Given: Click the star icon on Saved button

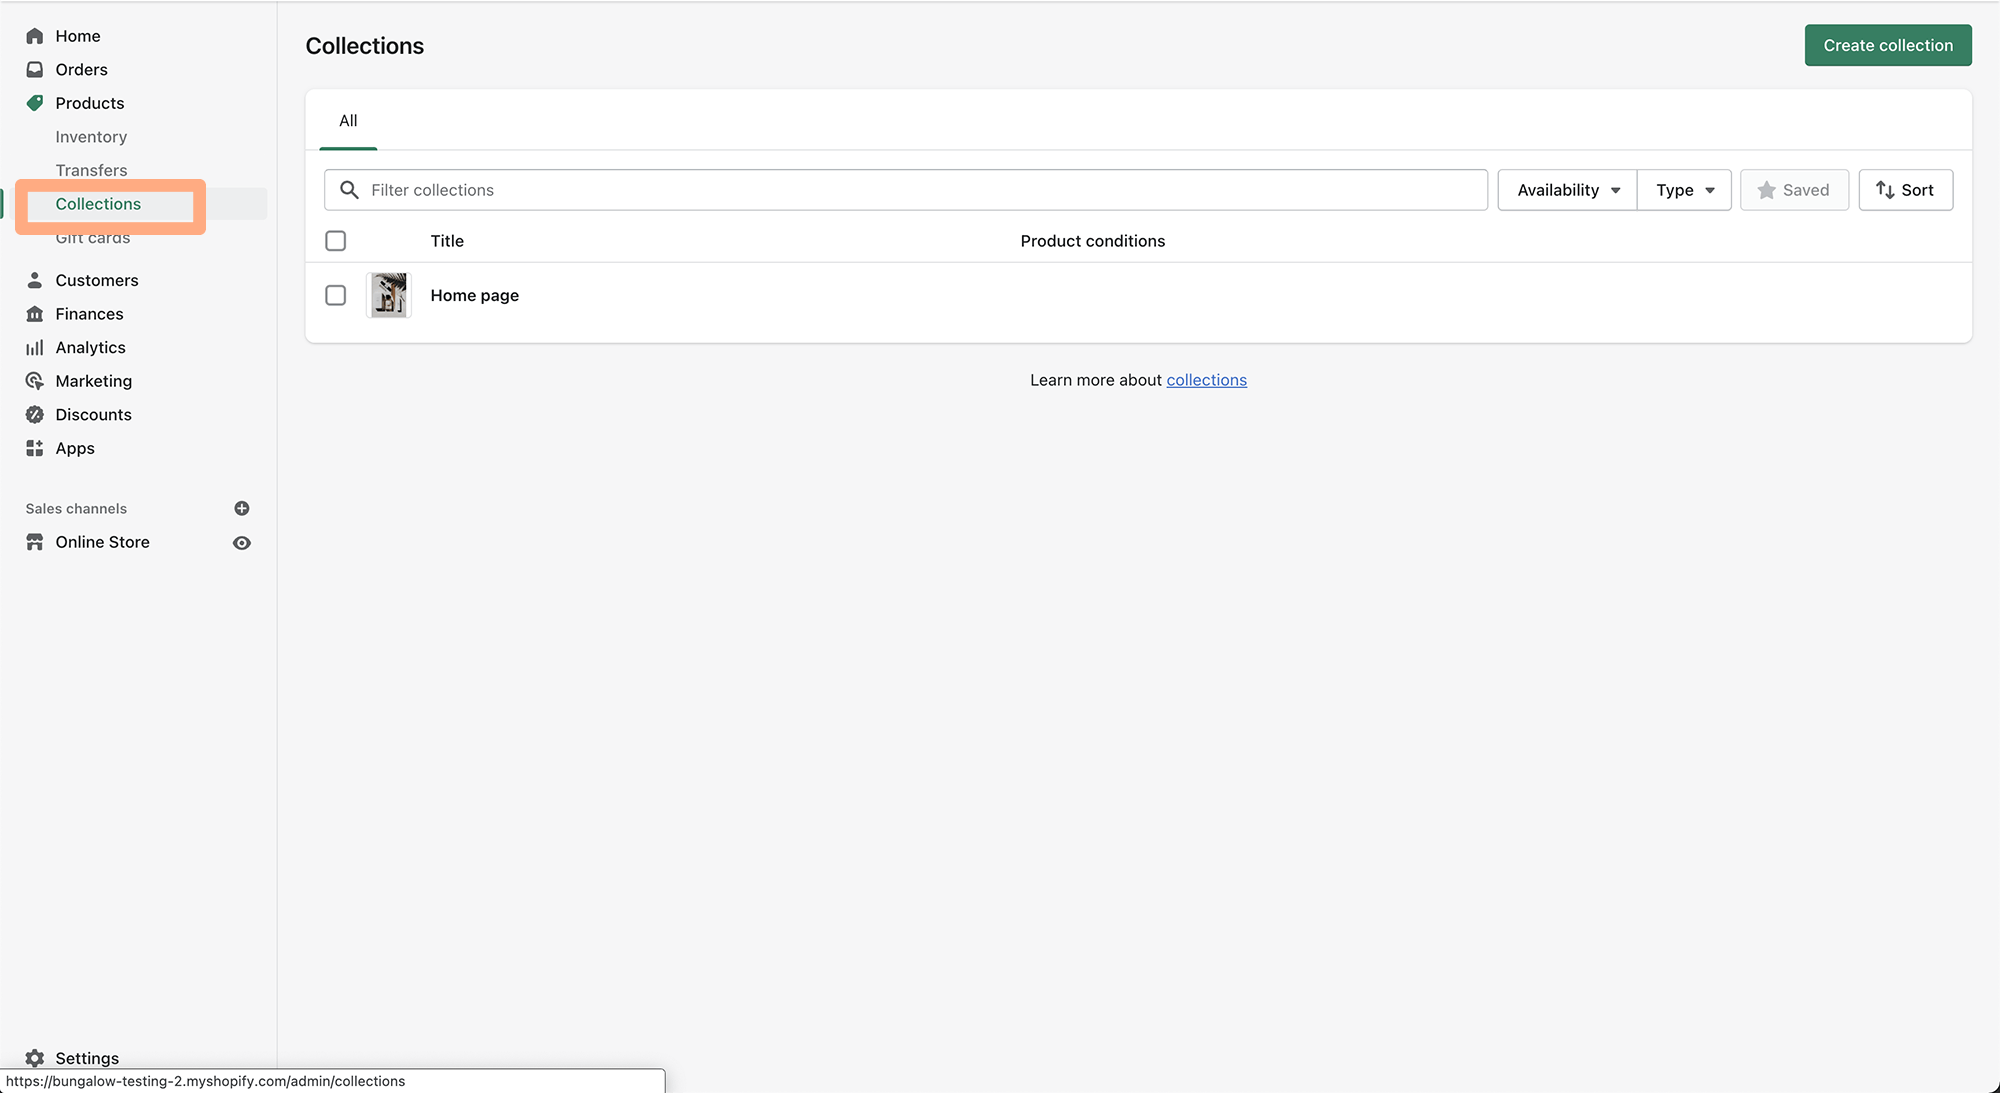Looking at the screenshot, I should click(x=1767, y=190).
